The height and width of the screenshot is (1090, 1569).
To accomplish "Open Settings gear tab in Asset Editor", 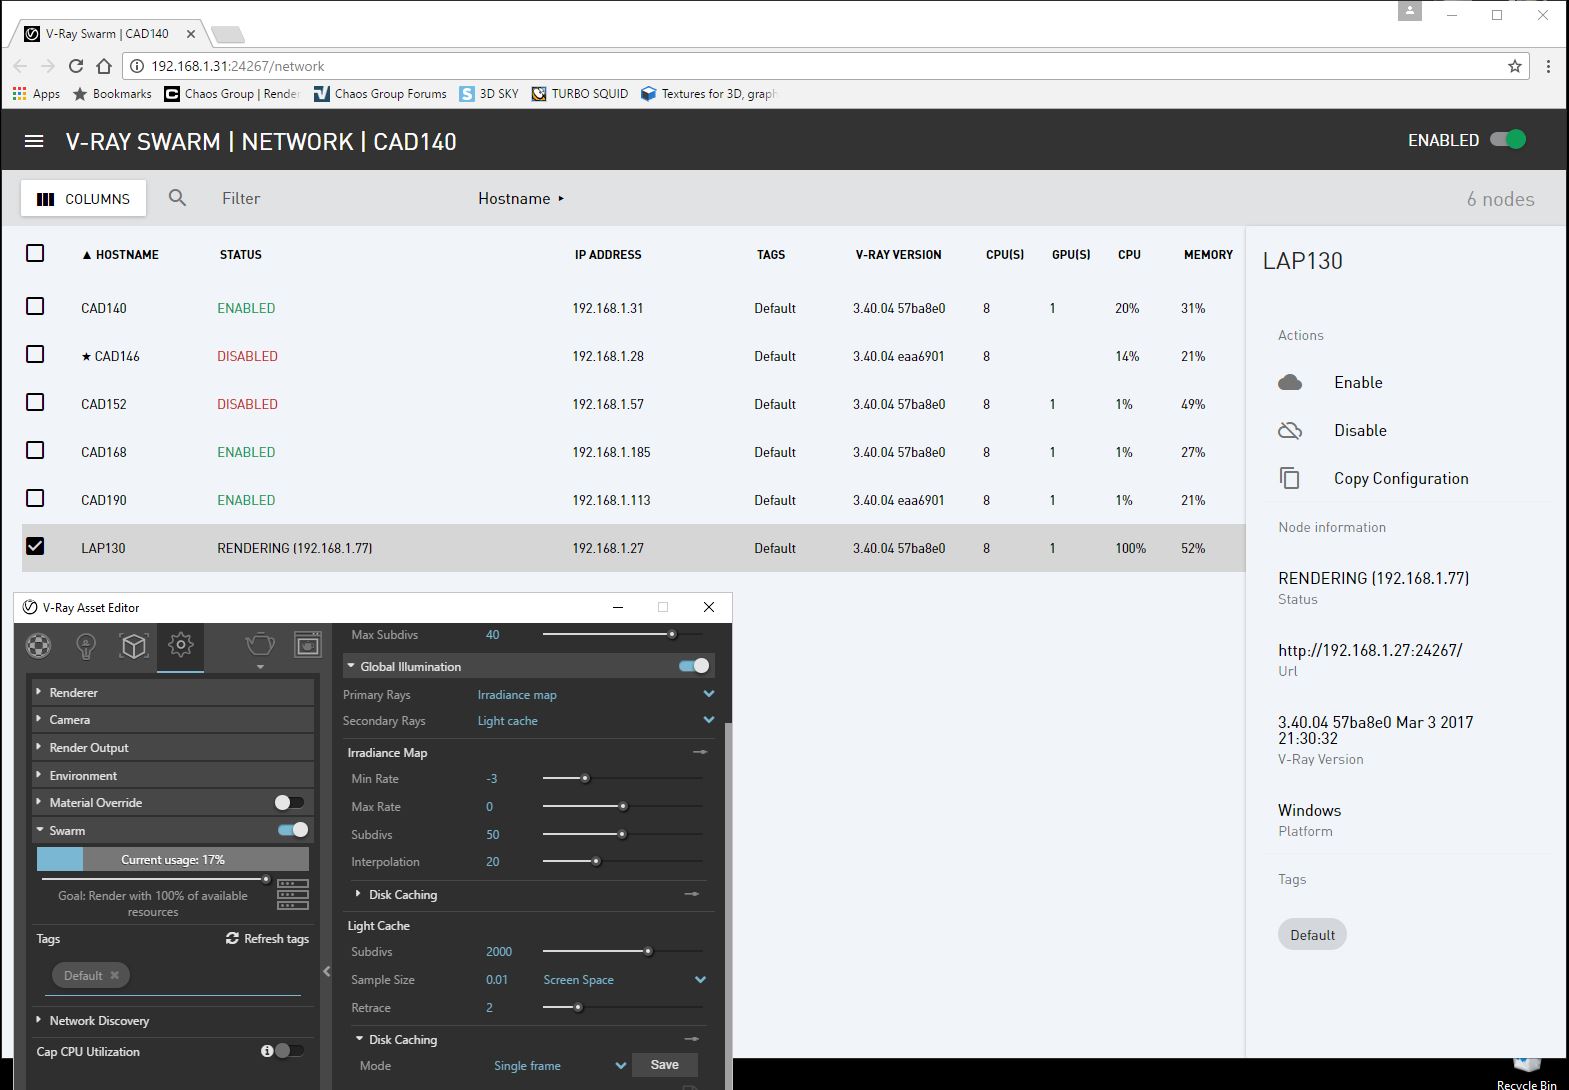I will [181, 645].
